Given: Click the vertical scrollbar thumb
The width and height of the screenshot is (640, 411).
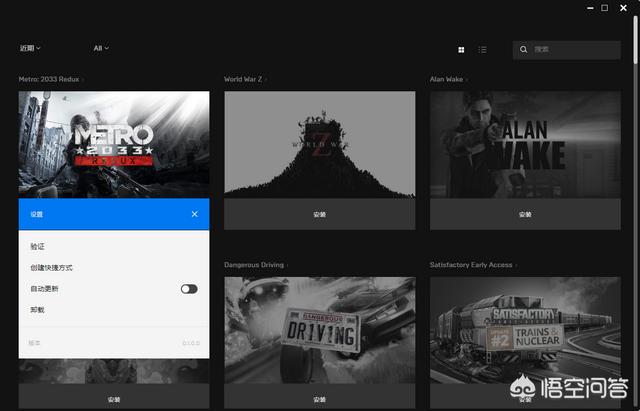Looking at the screenshot, I should (636, 40).
